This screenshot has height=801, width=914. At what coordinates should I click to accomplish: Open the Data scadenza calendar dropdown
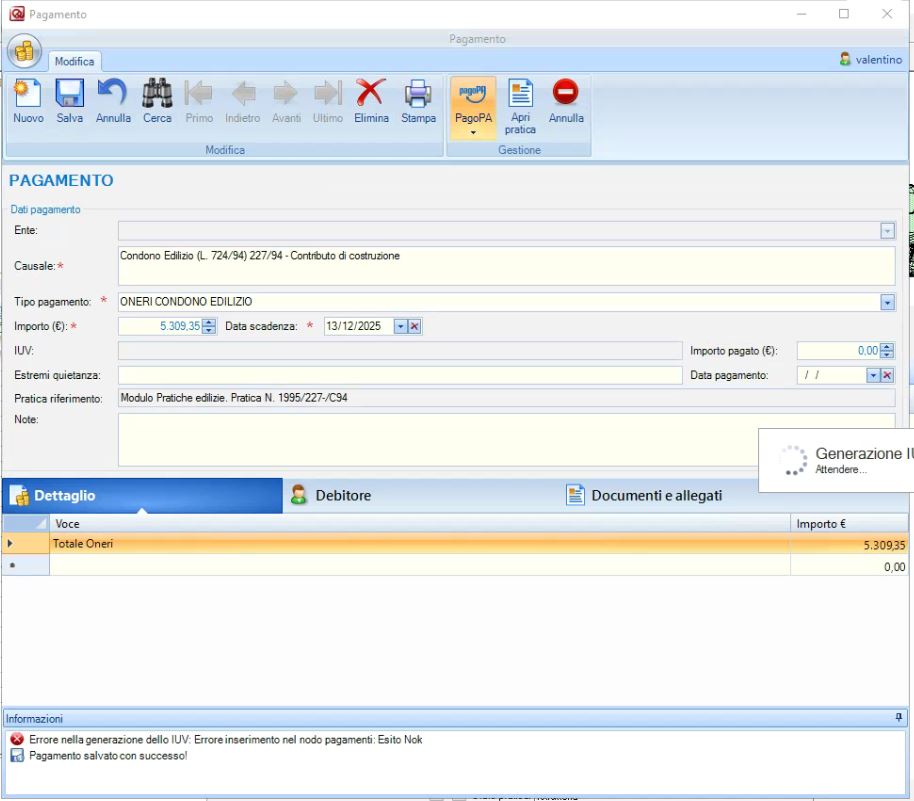(400, 326)
